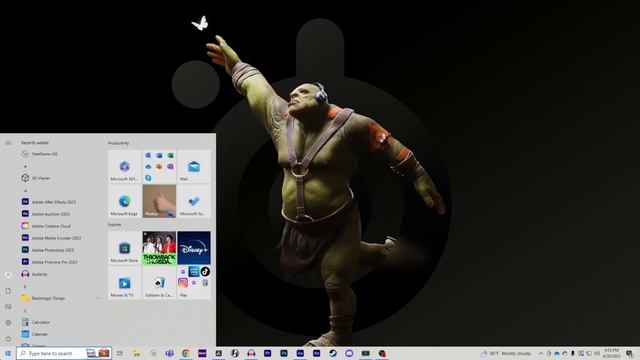This screenshot has width=640, height=360.
Task: Open the Microsoft Store tile
Action: [x=124, y=248]
